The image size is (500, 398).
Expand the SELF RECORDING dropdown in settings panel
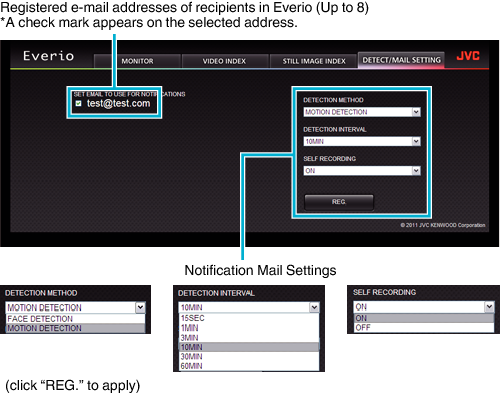click(362, 171)
